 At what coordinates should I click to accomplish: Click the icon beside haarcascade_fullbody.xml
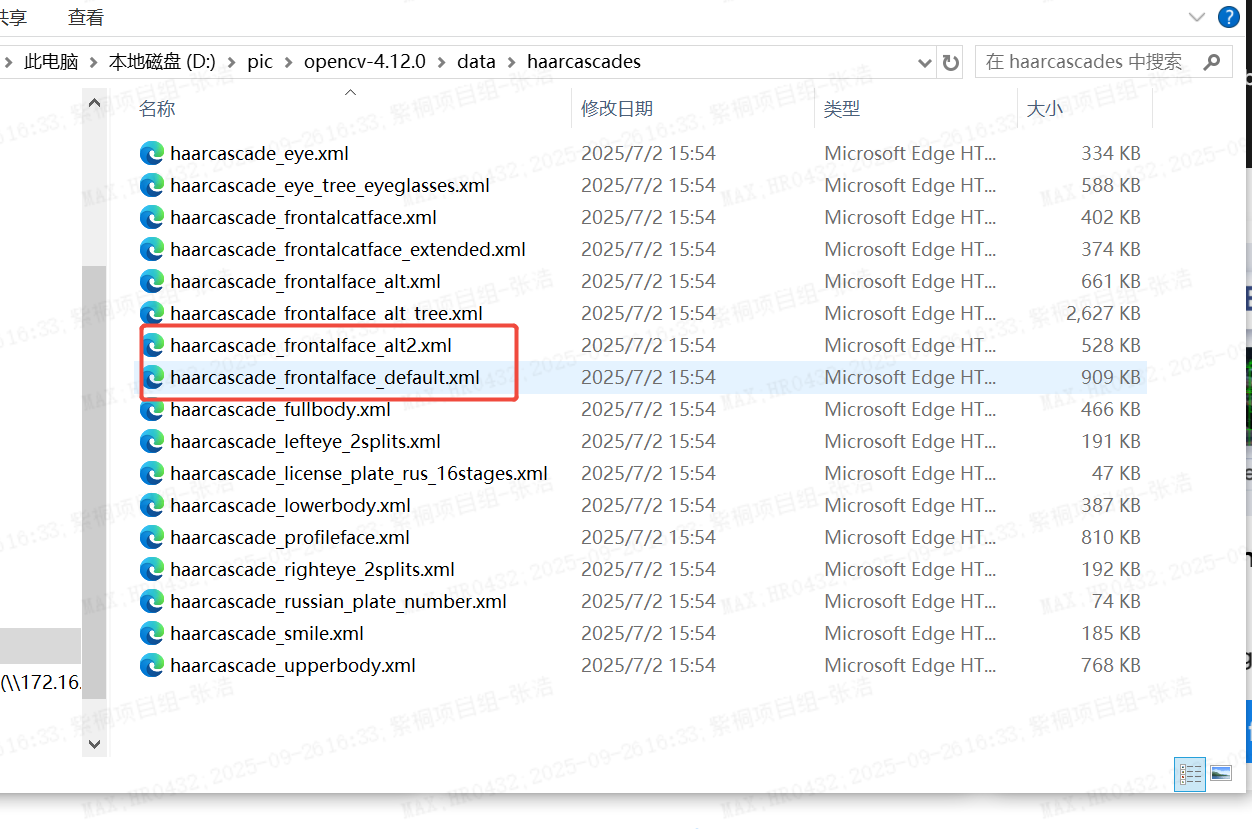(x=152, y=409)
